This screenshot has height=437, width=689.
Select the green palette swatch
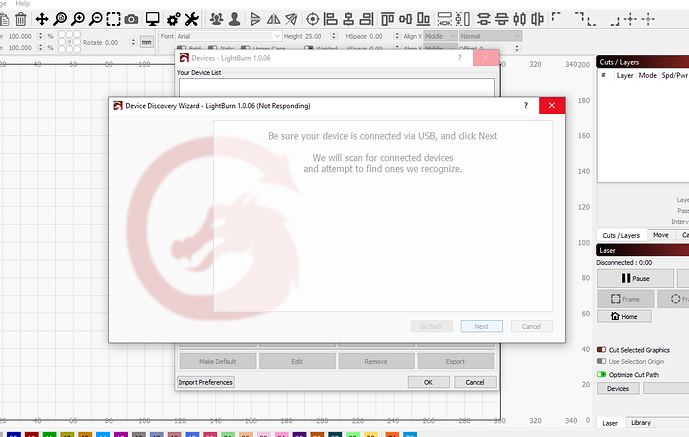coord(49,434)
